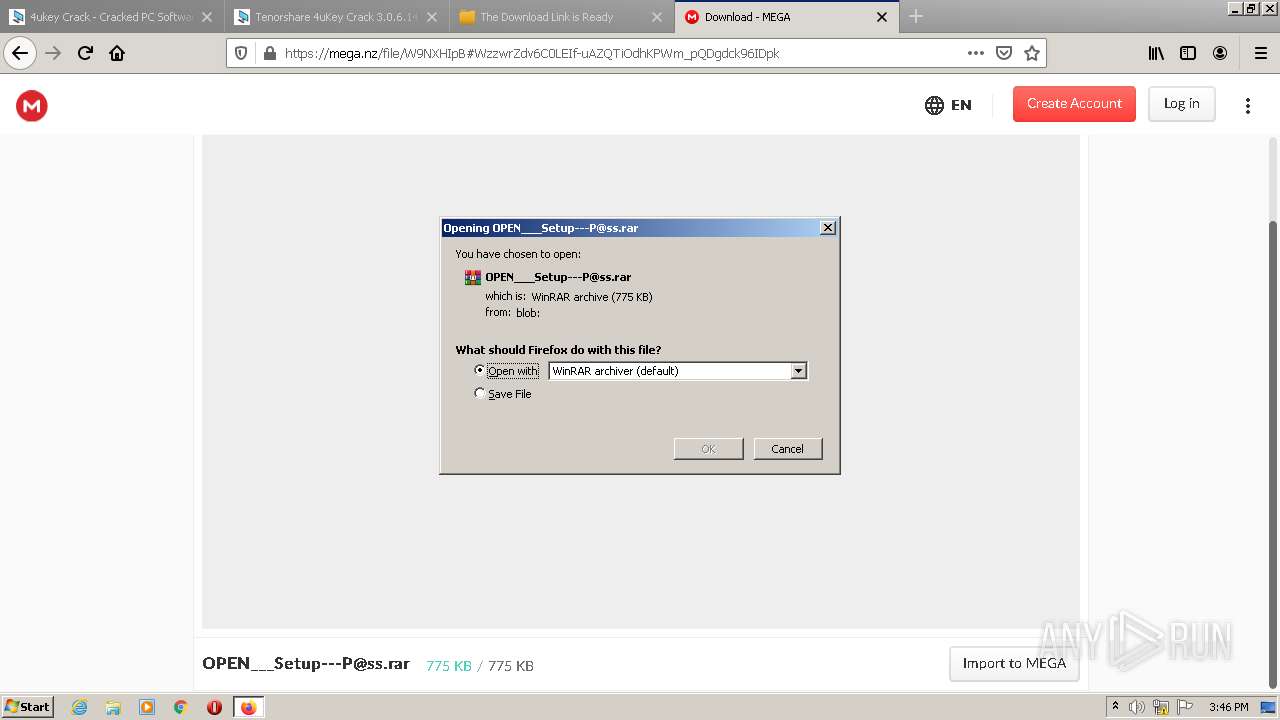1280x720 pixels.
Task: Click the volume speaker tray icon
Action: point(1137,707)
